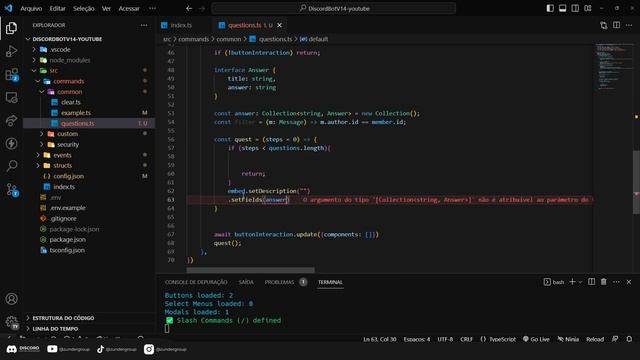
Task: Open Acessar menu
Action: 129,8
